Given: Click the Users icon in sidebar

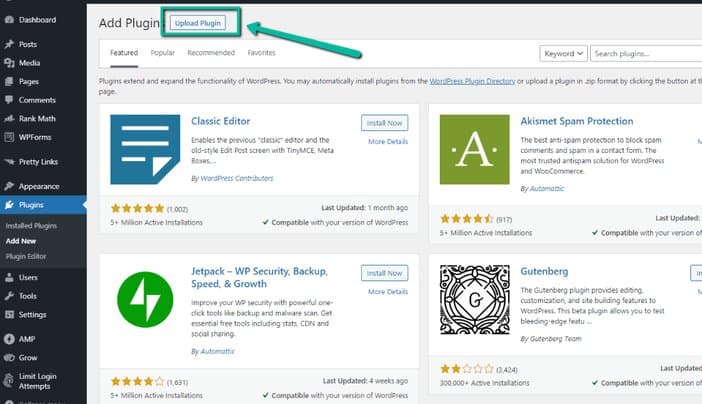Looking at the screenshot, I should coord(9,277).
